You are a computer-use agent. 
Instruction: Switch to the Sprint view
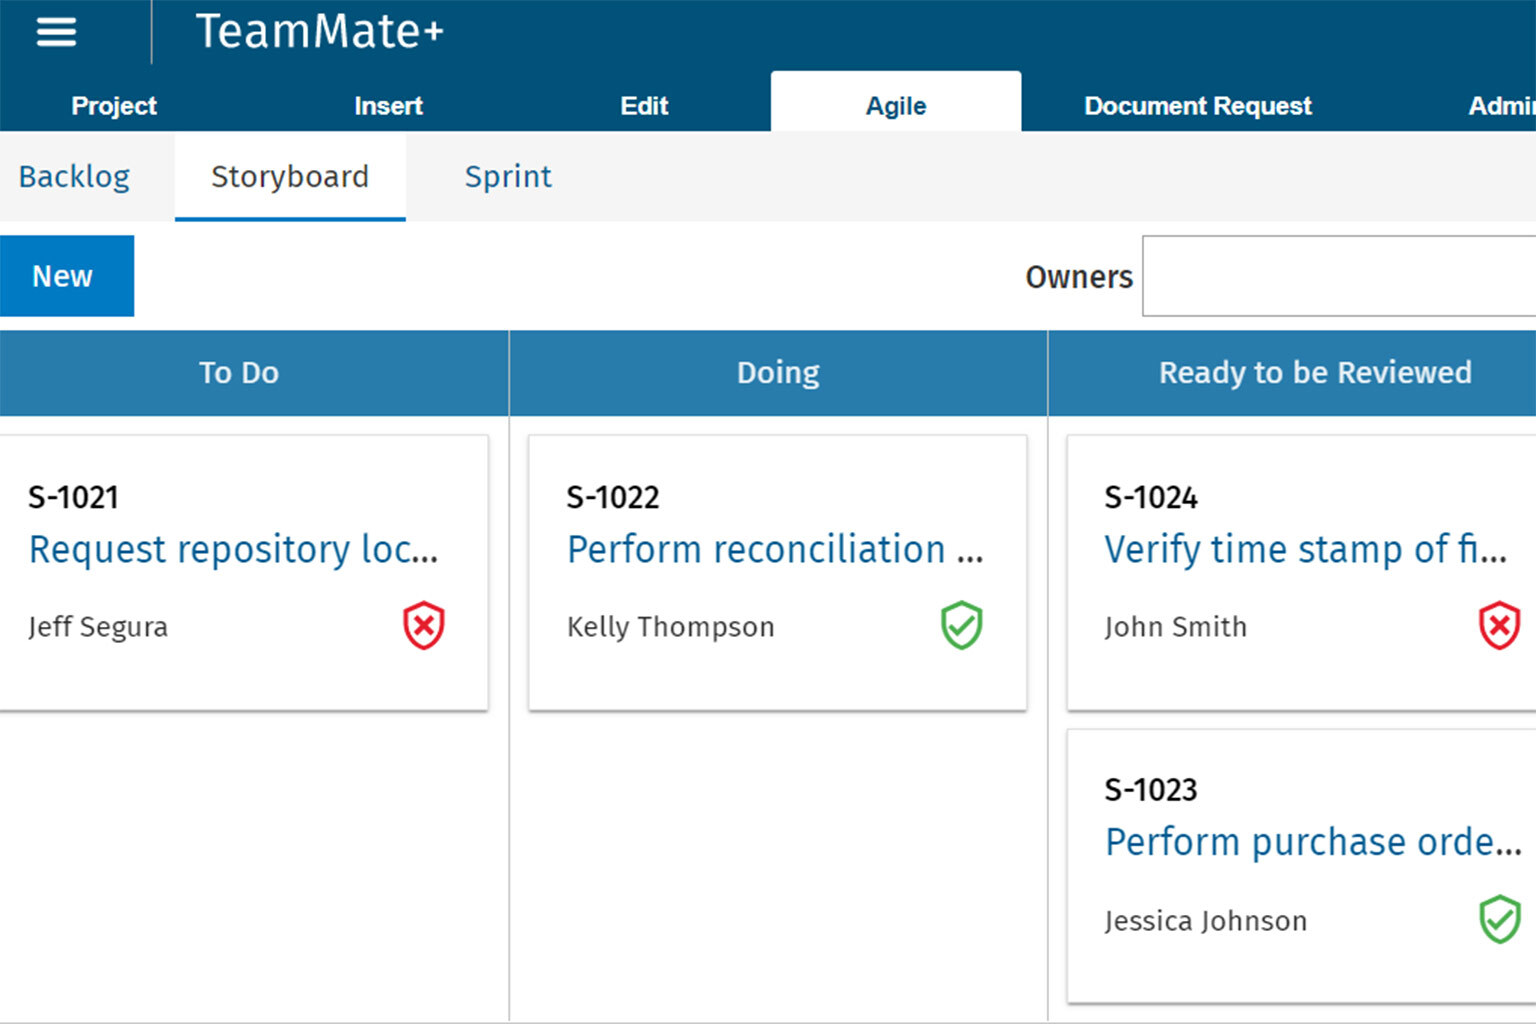pos(507,177)
